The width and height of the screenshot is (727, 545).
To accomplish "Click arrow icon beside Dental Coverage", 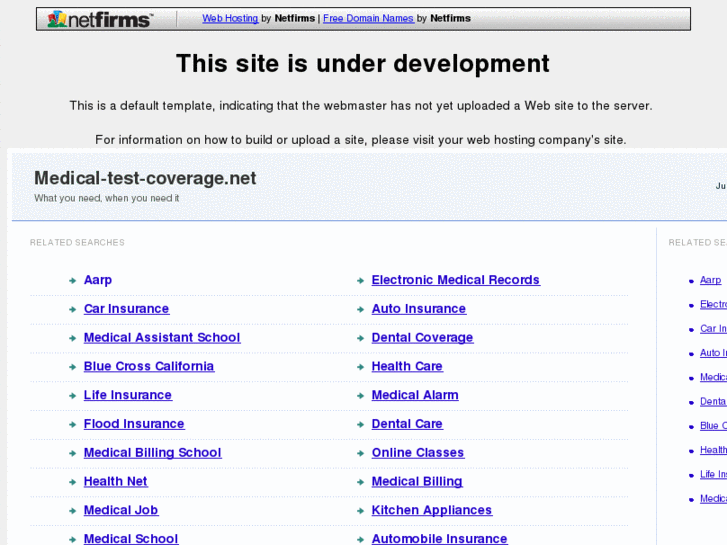I will [360, 338].
